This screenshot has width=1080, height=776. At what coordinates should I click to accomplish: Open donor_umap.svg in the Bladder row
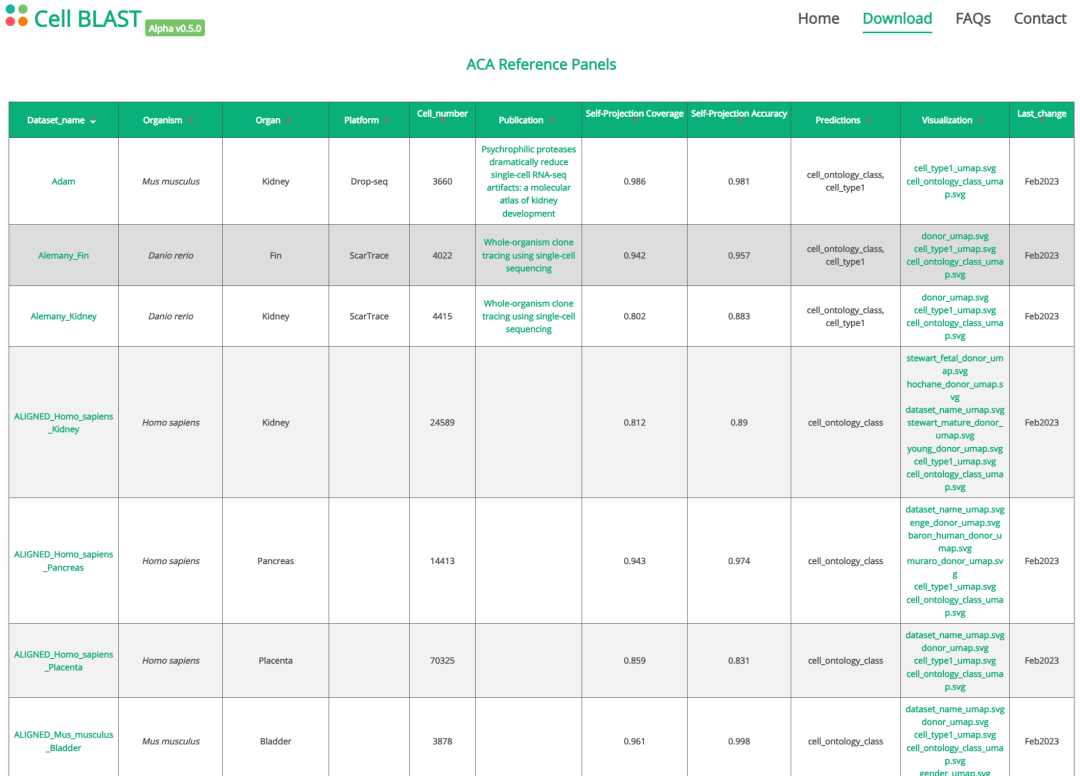point(955,722)
